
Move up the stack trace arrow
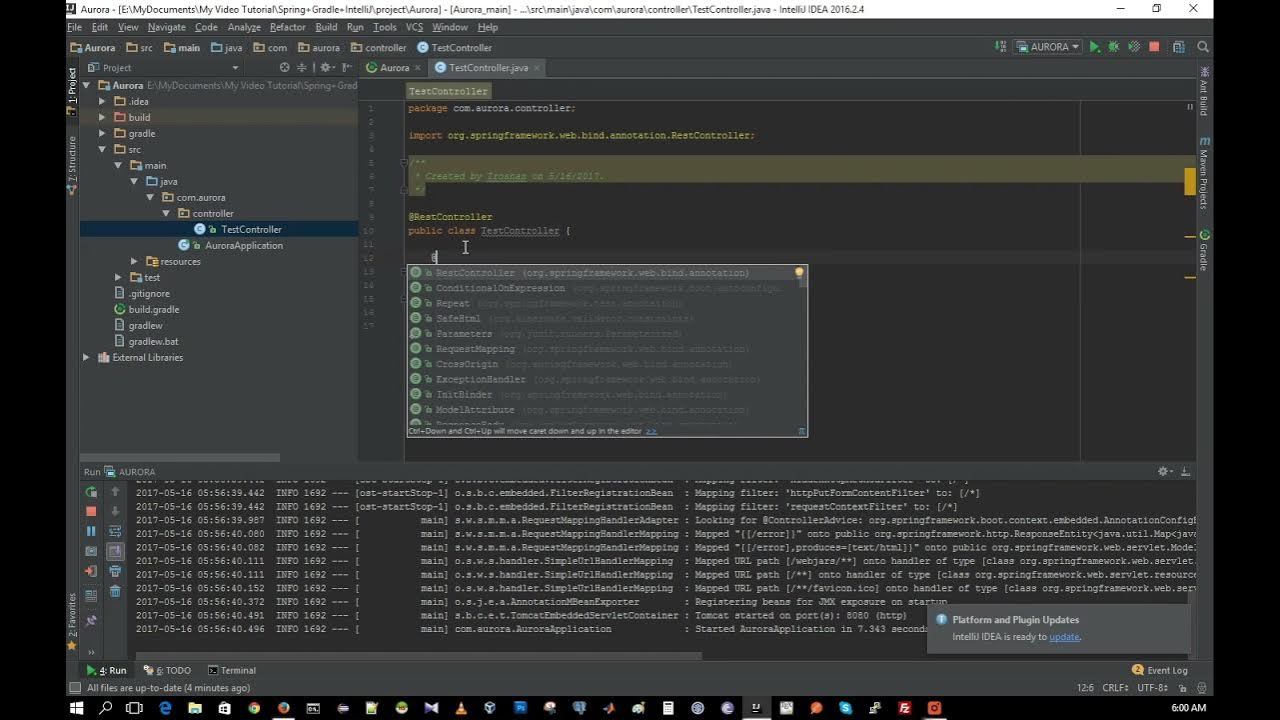(x=115, y=492)
